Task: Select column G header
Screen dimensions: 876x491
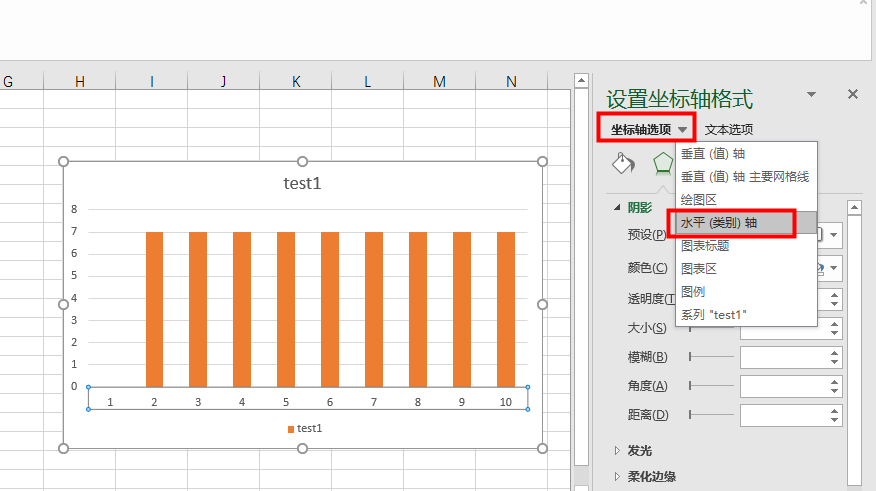Action: [21, 82]
